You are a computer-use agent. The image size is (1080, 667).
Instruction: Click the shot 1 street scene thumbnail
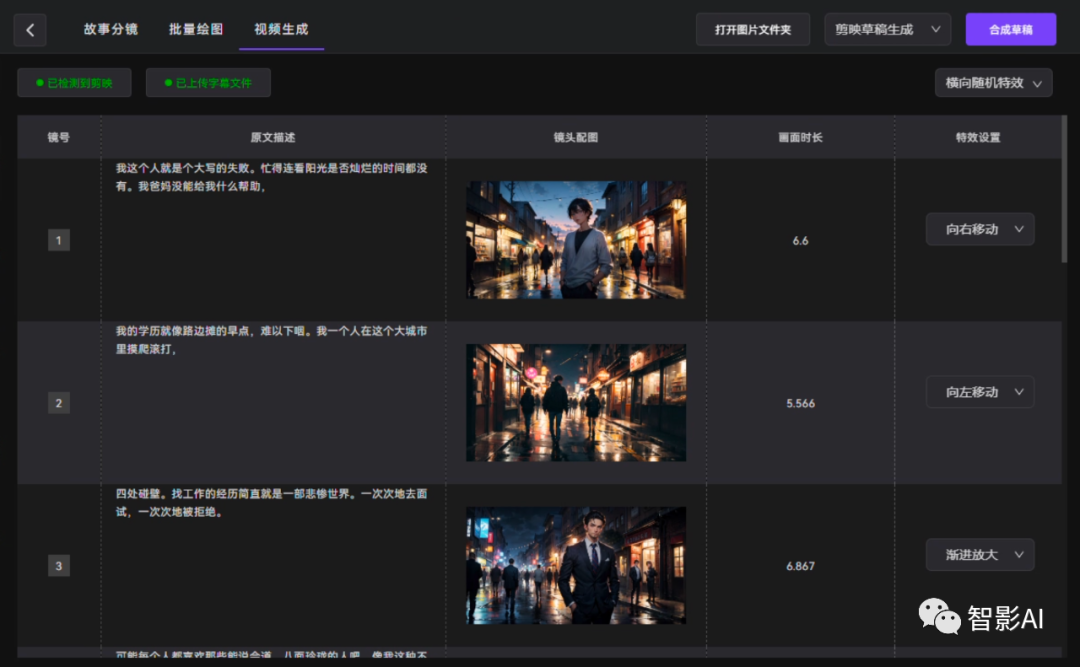[576, 240]
